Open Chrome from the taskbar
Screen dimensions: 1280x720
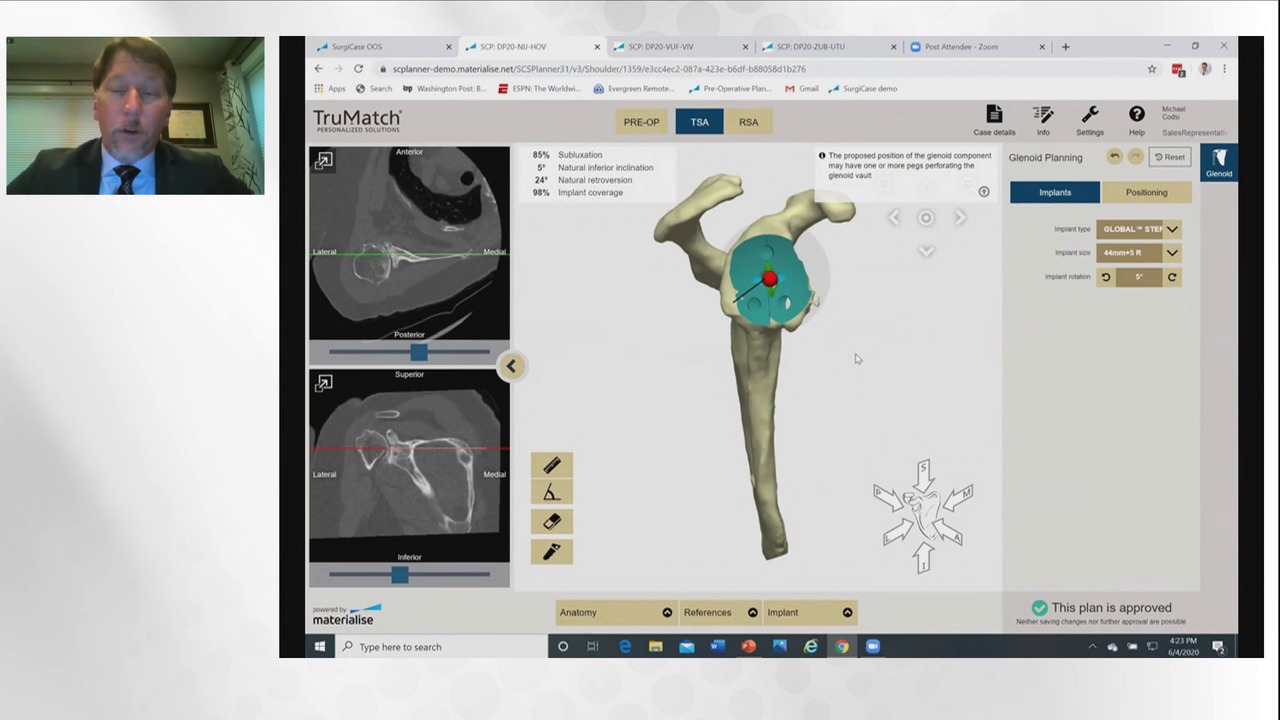click(842, 647)
